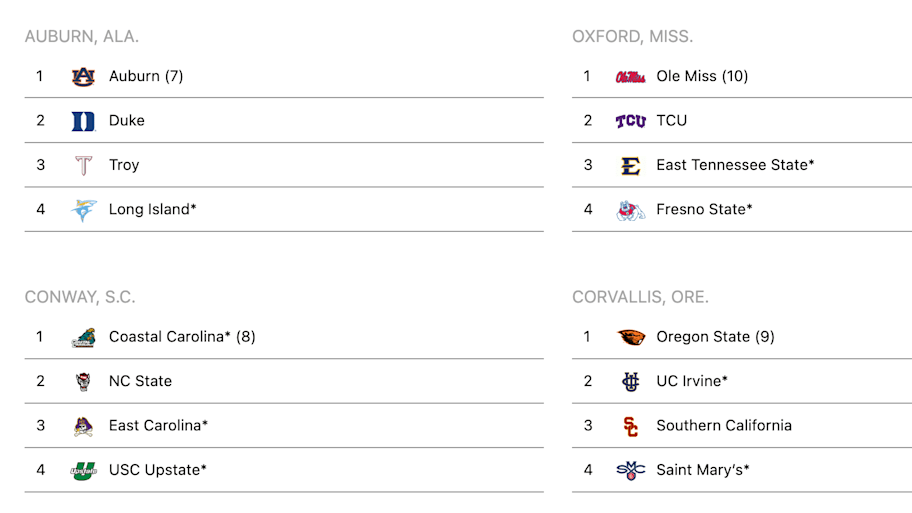Click the Coastal Carolina (8) team name
Screen dimensions: 912x513
[182, 337]
